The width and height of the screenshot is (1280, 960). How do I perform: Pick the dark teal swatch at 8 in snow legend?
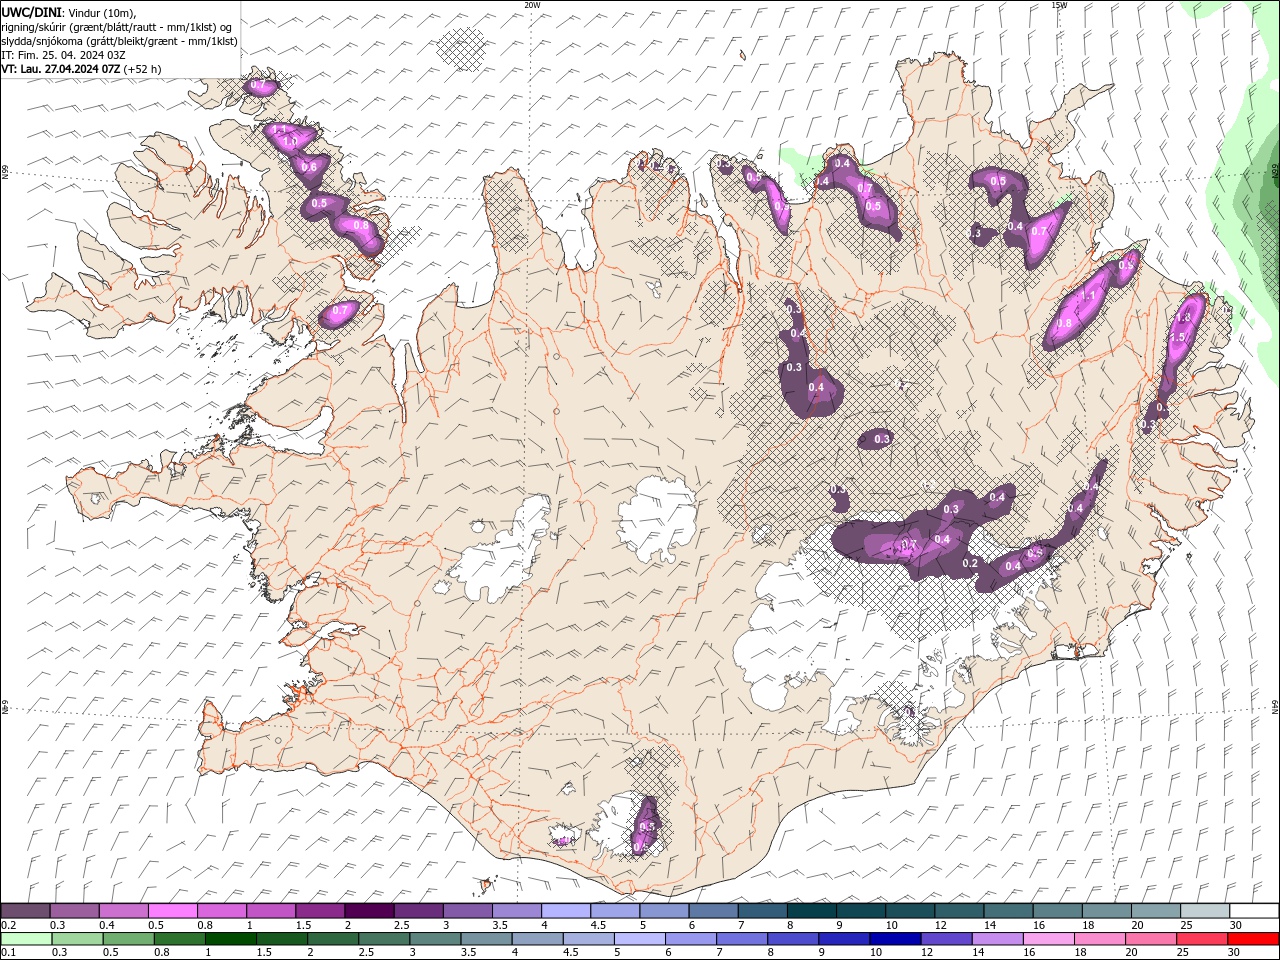(x=811, y=911)
